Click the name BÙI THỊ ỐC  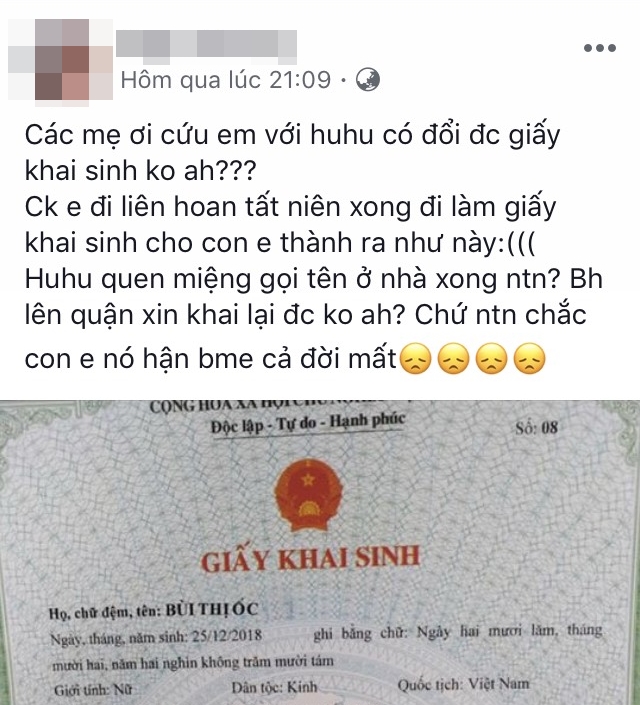coord(212,610)
